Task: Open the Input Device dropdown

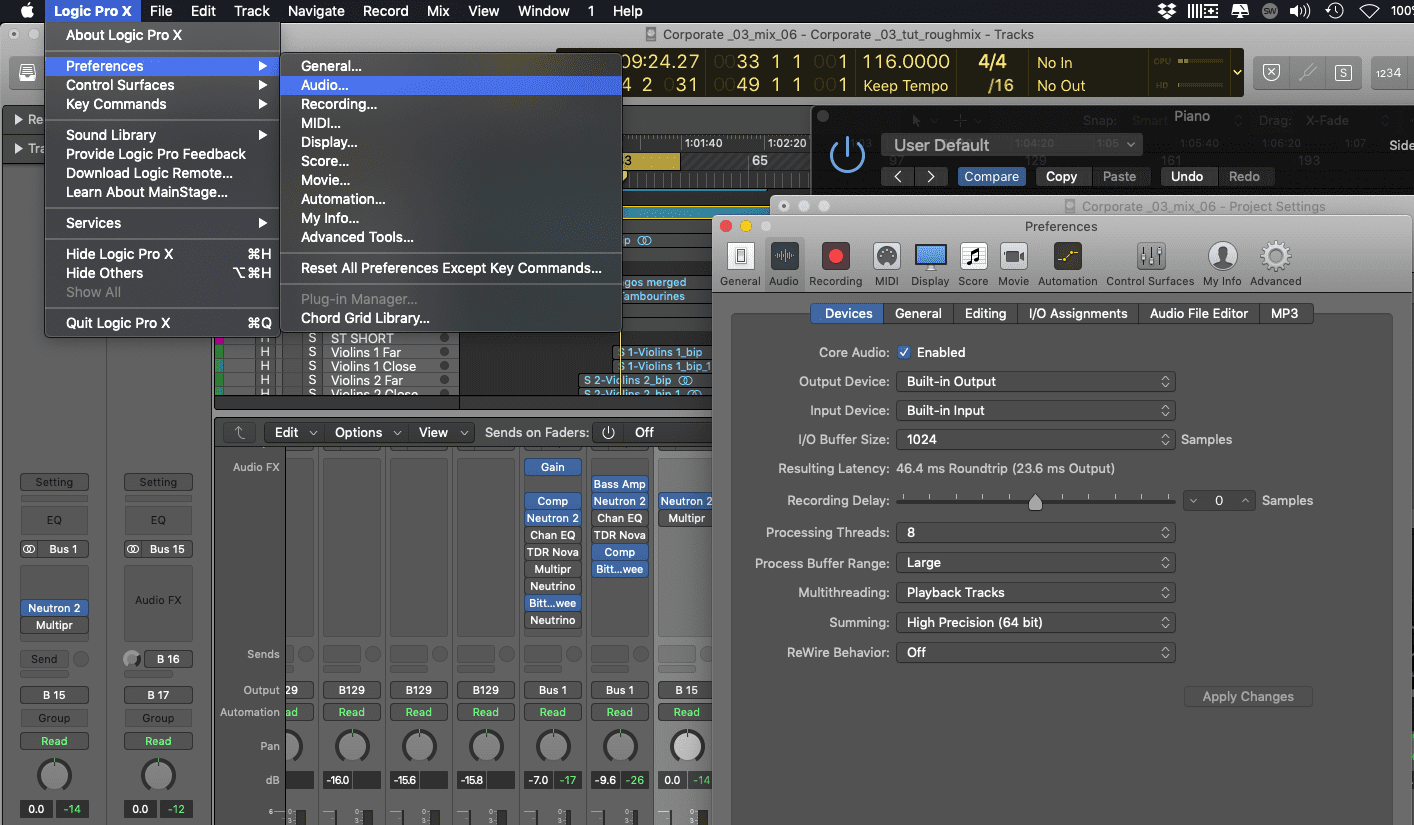Action: point(1035,410)
